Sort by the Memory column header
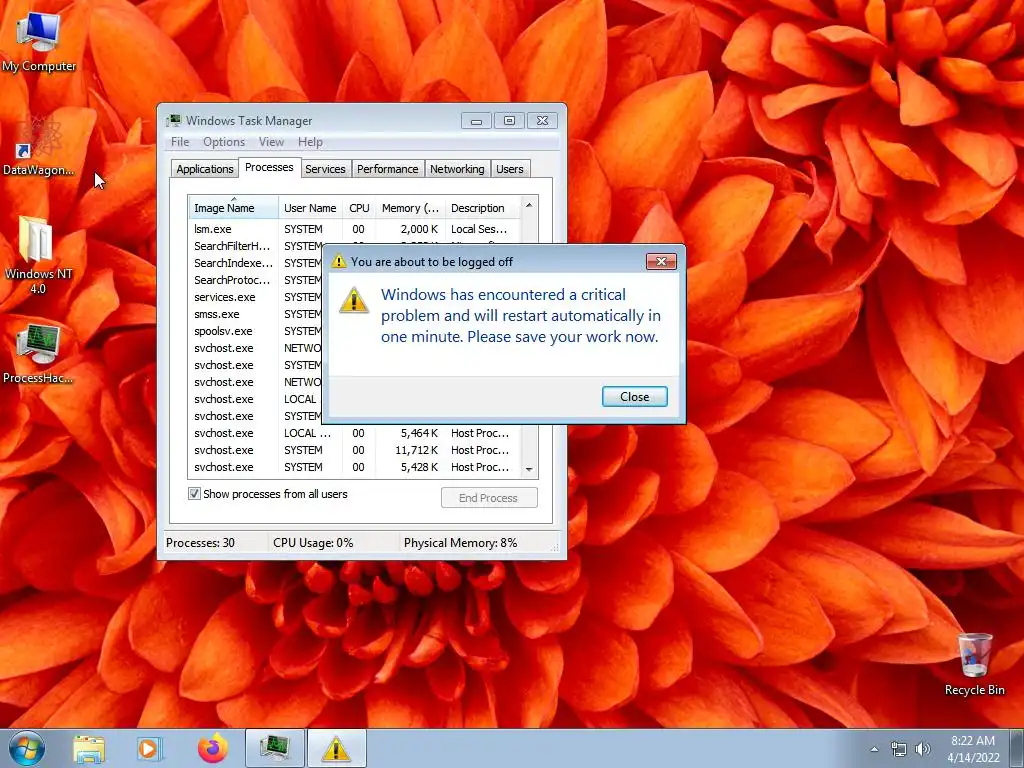1024x768 pixels. 410,208
